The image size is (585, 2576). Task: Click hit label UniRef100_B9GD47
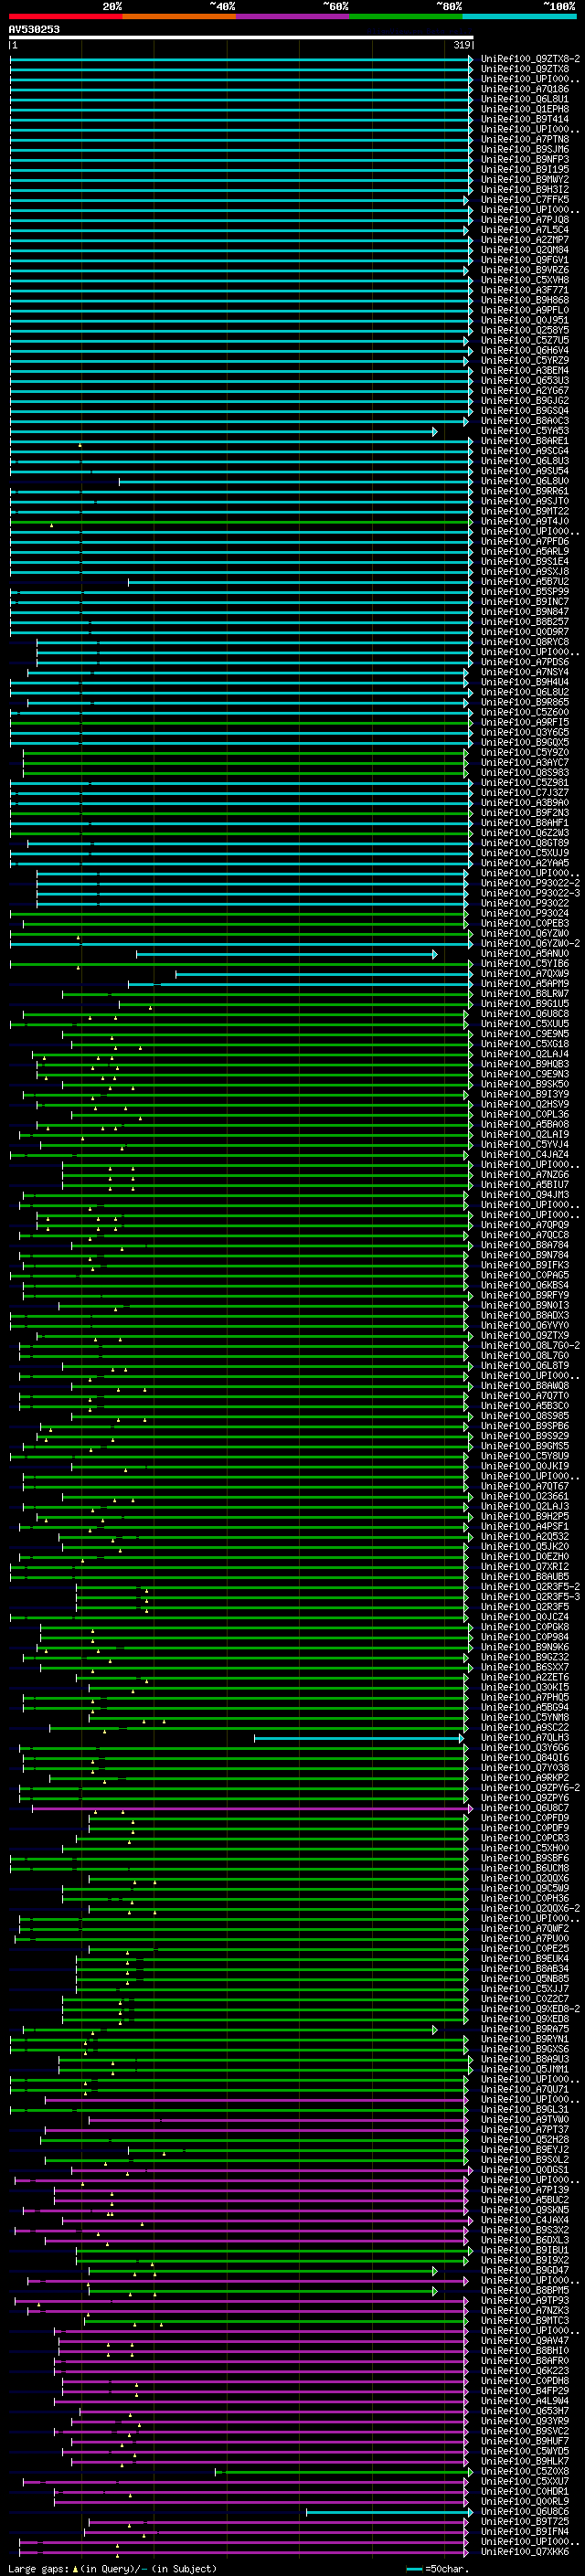[x=525, y=2270]
